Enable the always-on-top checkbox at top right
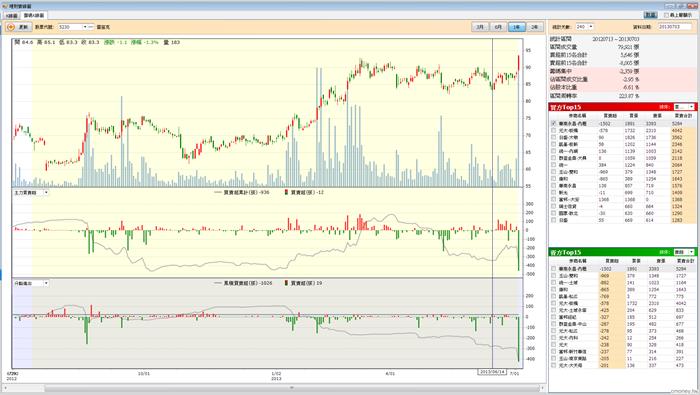This screenshot has width=700, height=395. (x=667, y=15)
